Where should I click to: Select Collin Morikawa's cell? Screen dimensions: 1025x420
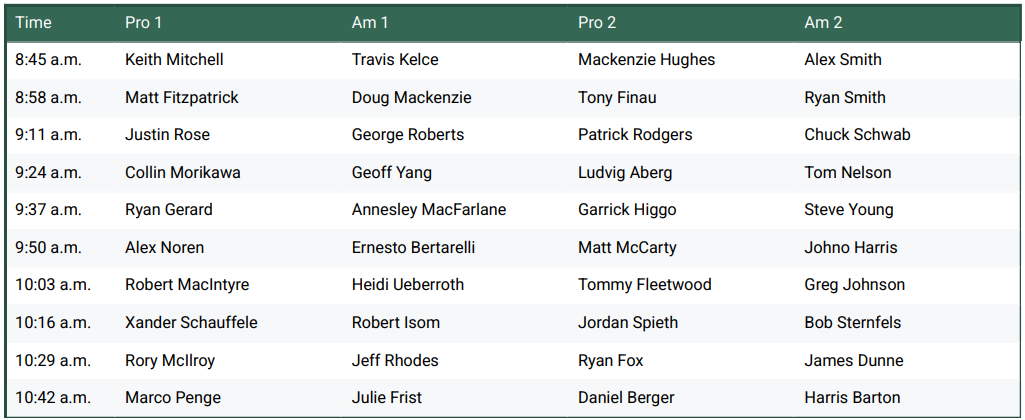182,173
